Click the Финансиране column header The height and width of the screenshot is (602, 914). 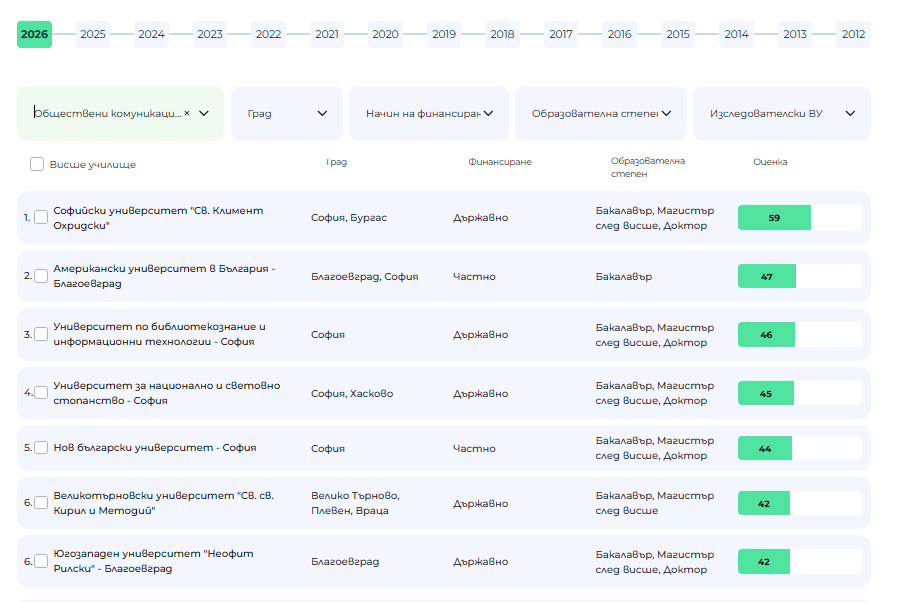click(500, 162)
